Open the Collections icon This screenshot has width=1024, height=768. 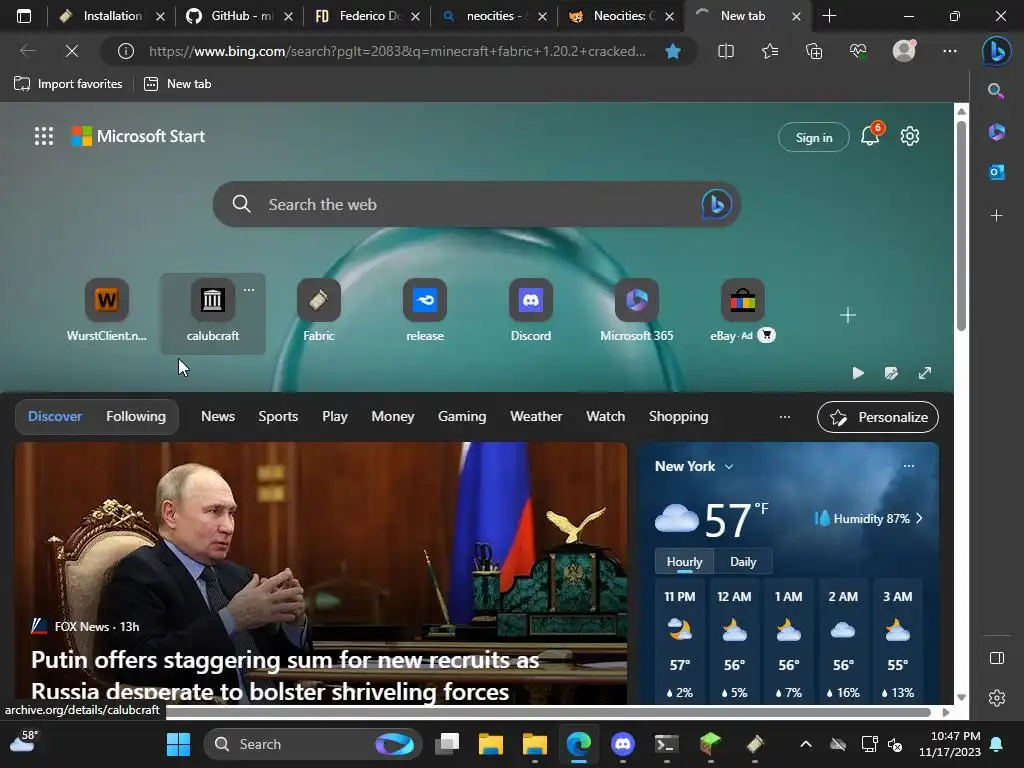coord(814,51)
